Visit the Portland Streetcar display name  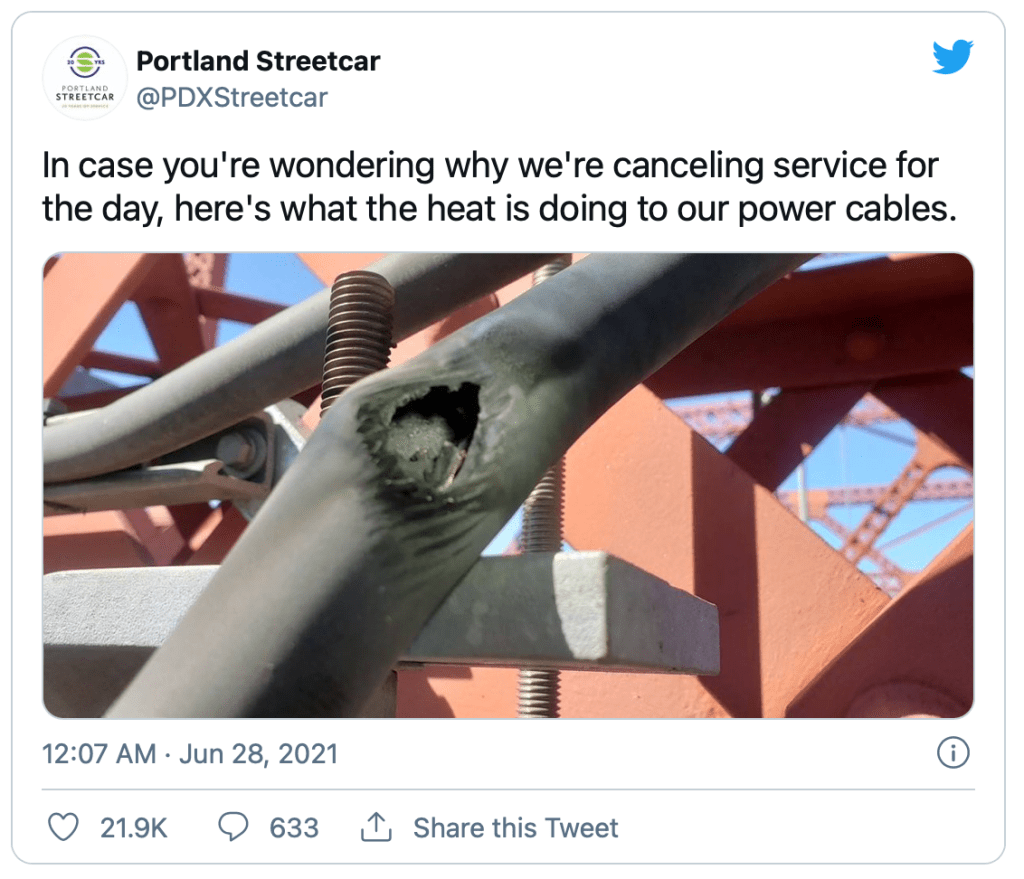click(x=258, y=61)
